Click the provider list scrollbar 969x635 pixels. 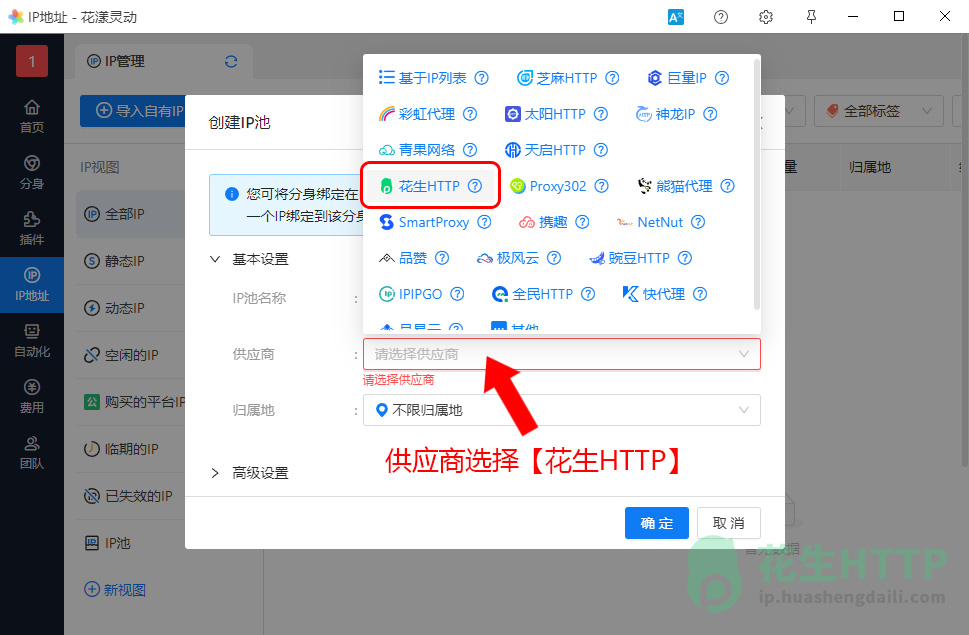pyautogui.click(x=756, y=183)
